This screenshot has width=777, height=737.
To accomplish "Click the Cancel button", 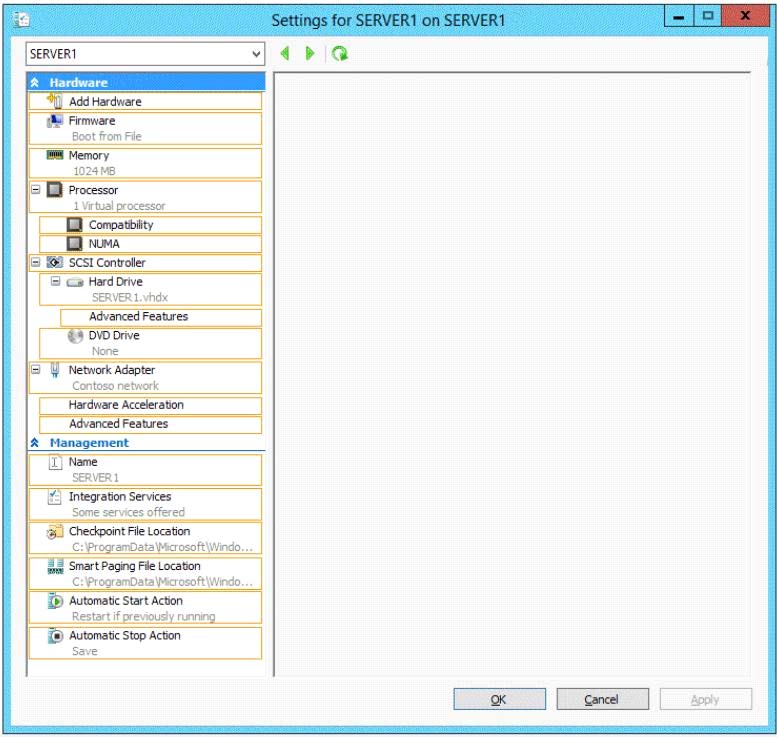I will (602, 700).
